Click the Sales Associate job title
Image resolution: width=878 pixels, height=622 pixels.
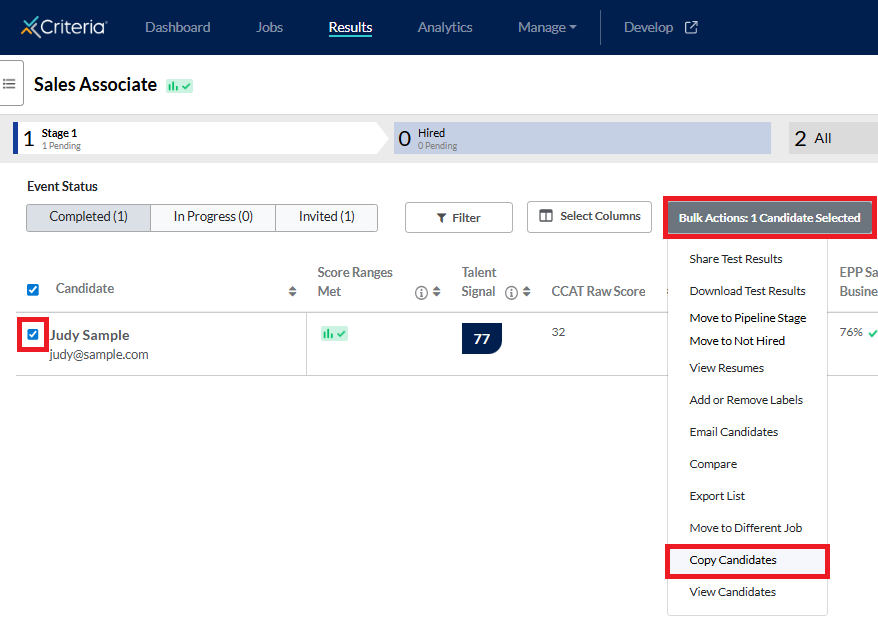(x=95, y=85)
